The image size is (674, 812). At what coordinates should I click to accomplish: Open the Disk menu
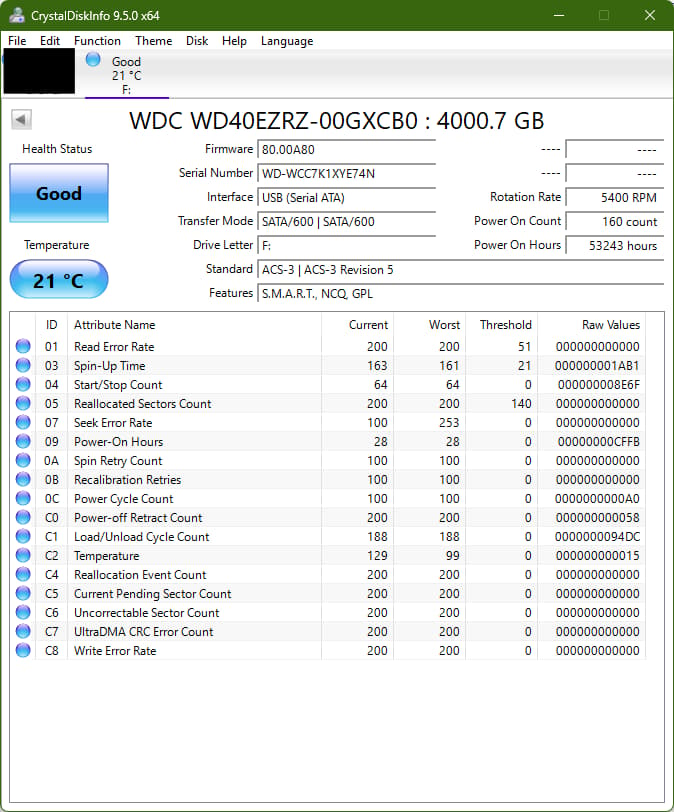click(197, 41)
